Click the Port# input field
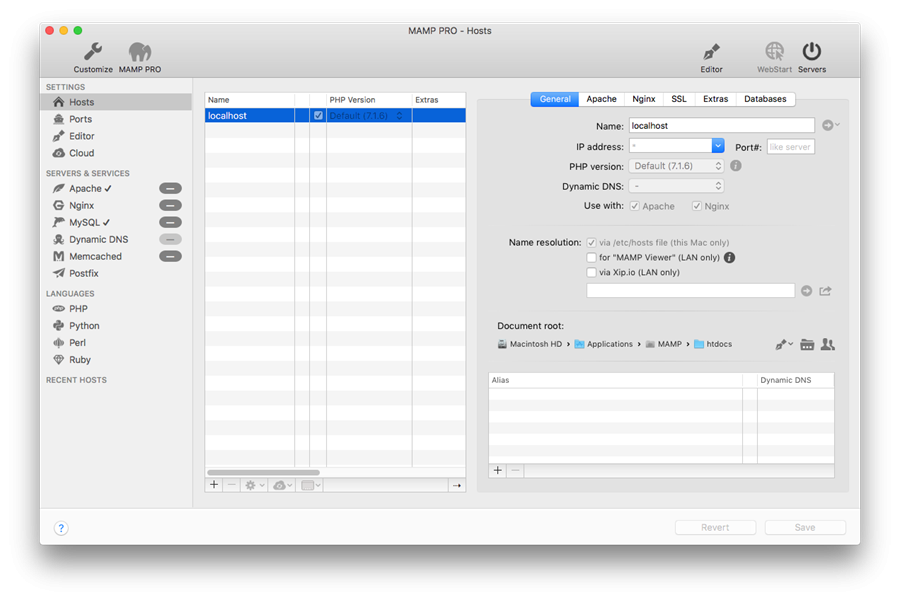This screenshot has width=900, height=601. tap(790, 147)
